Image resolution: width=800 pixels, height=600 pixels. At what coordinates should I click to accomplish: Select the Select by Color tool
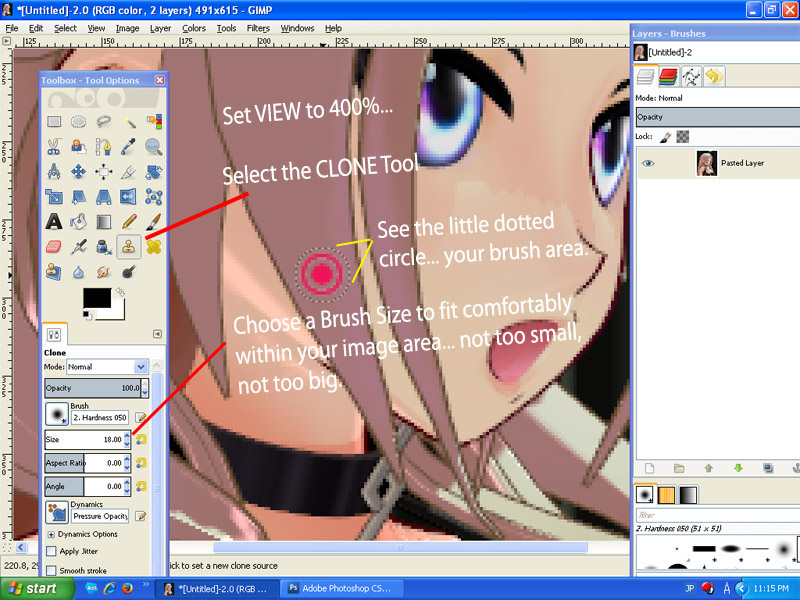tap(154, 121)
